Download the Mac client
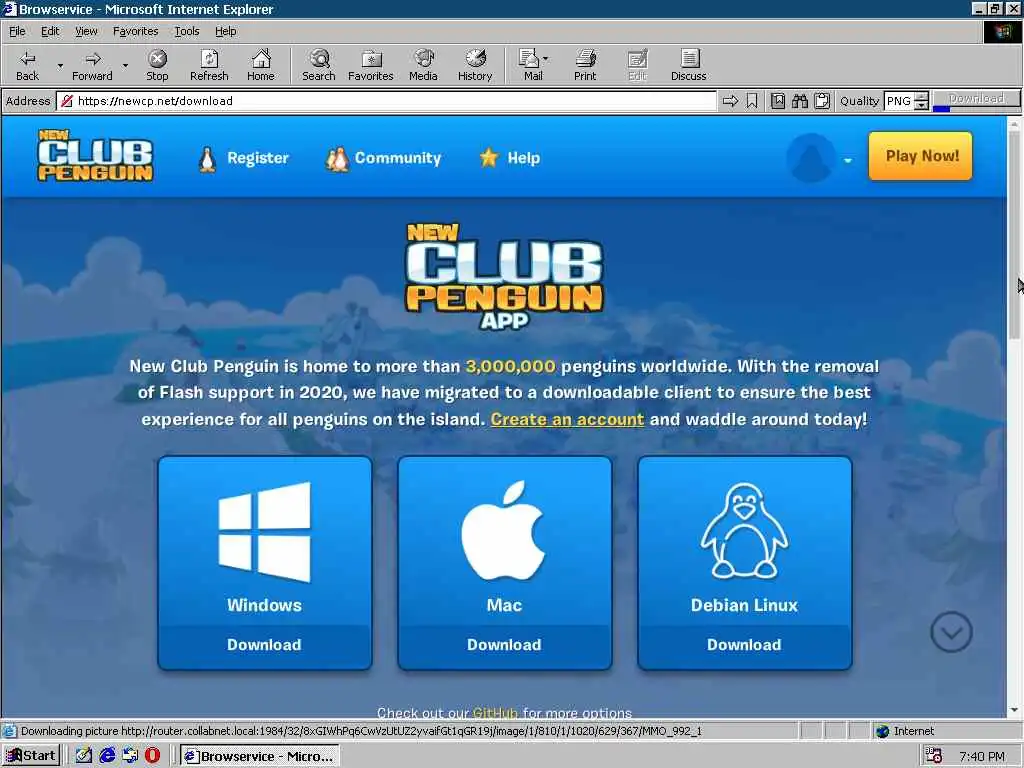Screen dimensions: 1024x768 (504, 645)
